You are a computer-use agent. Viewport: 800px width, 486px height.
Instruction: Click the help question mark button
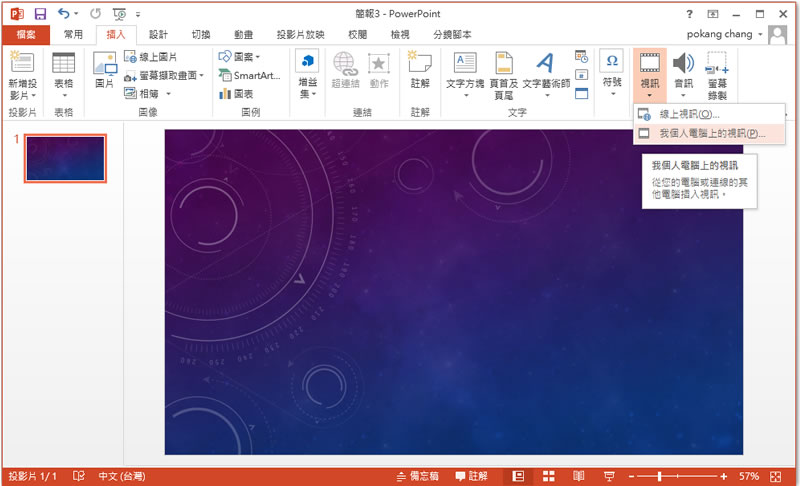point(689,14)
